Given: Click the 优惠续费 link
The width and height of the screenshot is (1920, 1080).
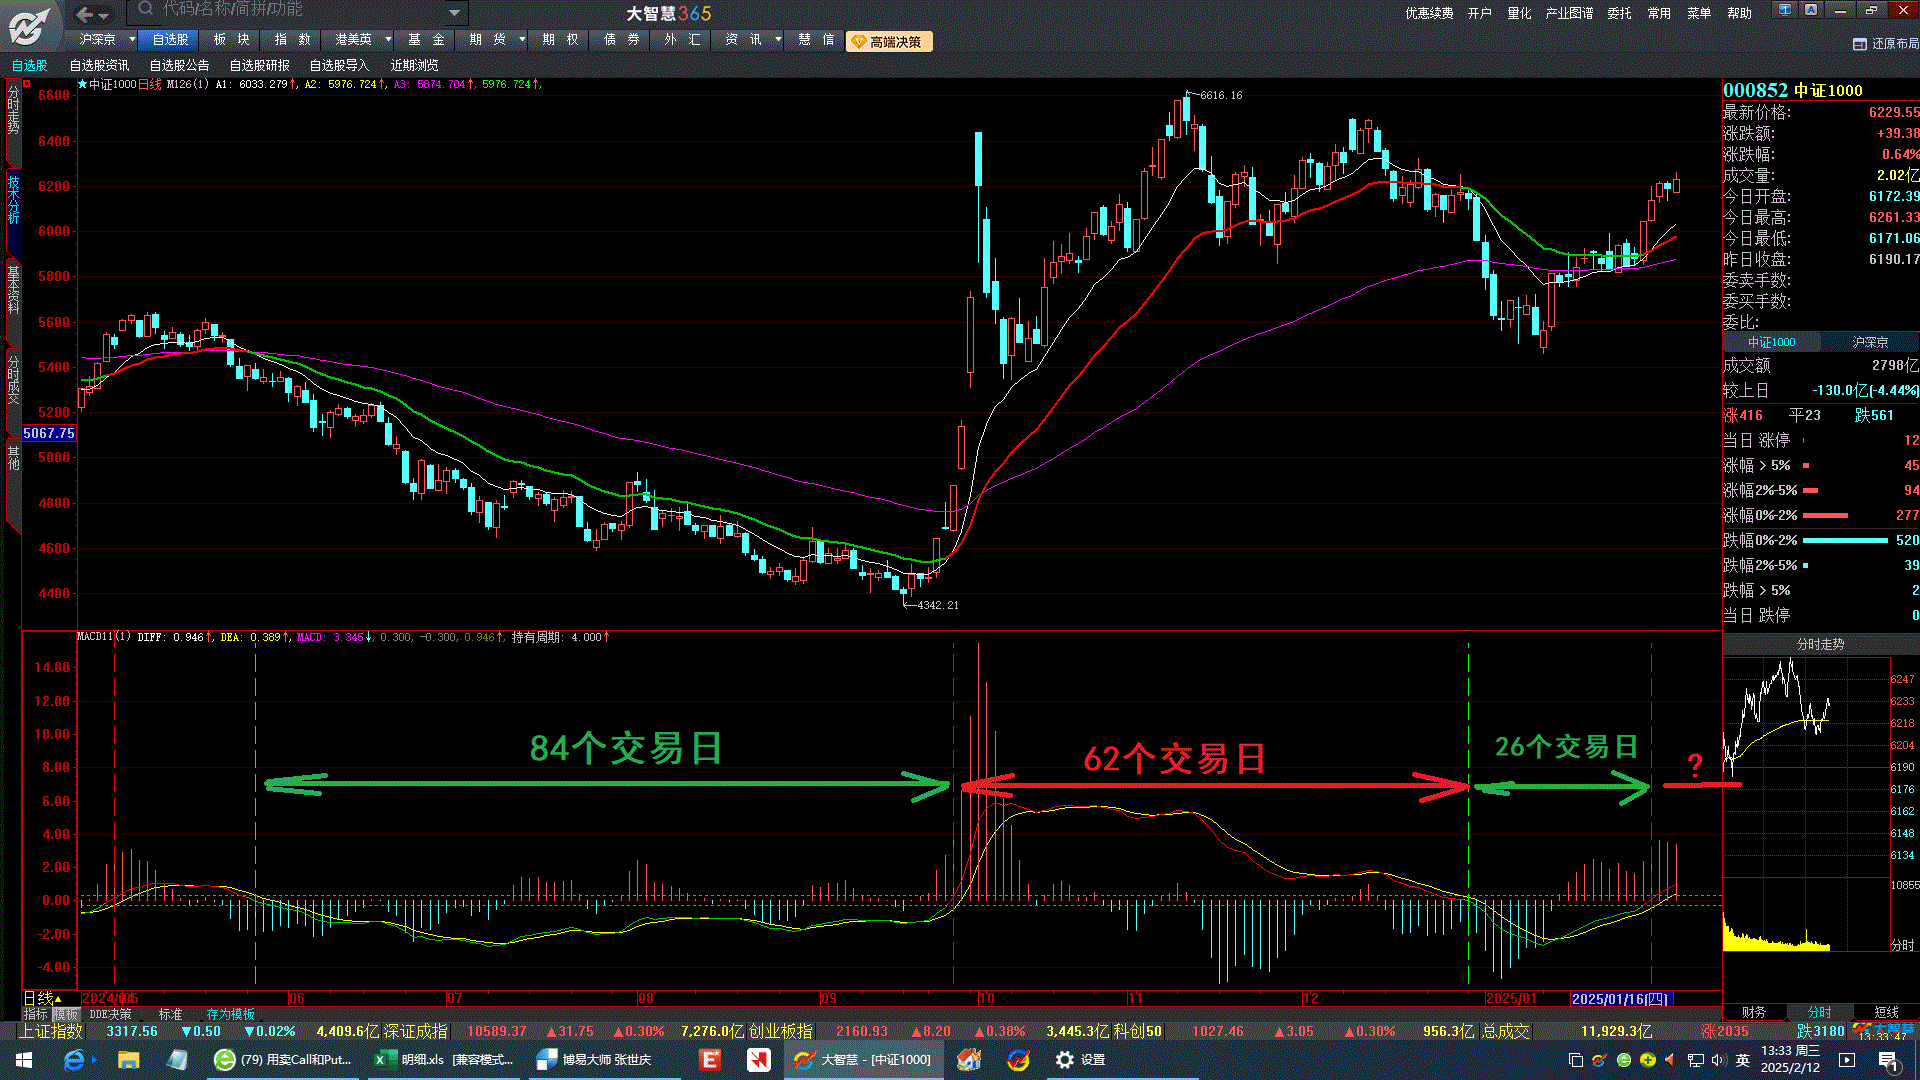Looking at the screenshot, I should point(1429,13).
